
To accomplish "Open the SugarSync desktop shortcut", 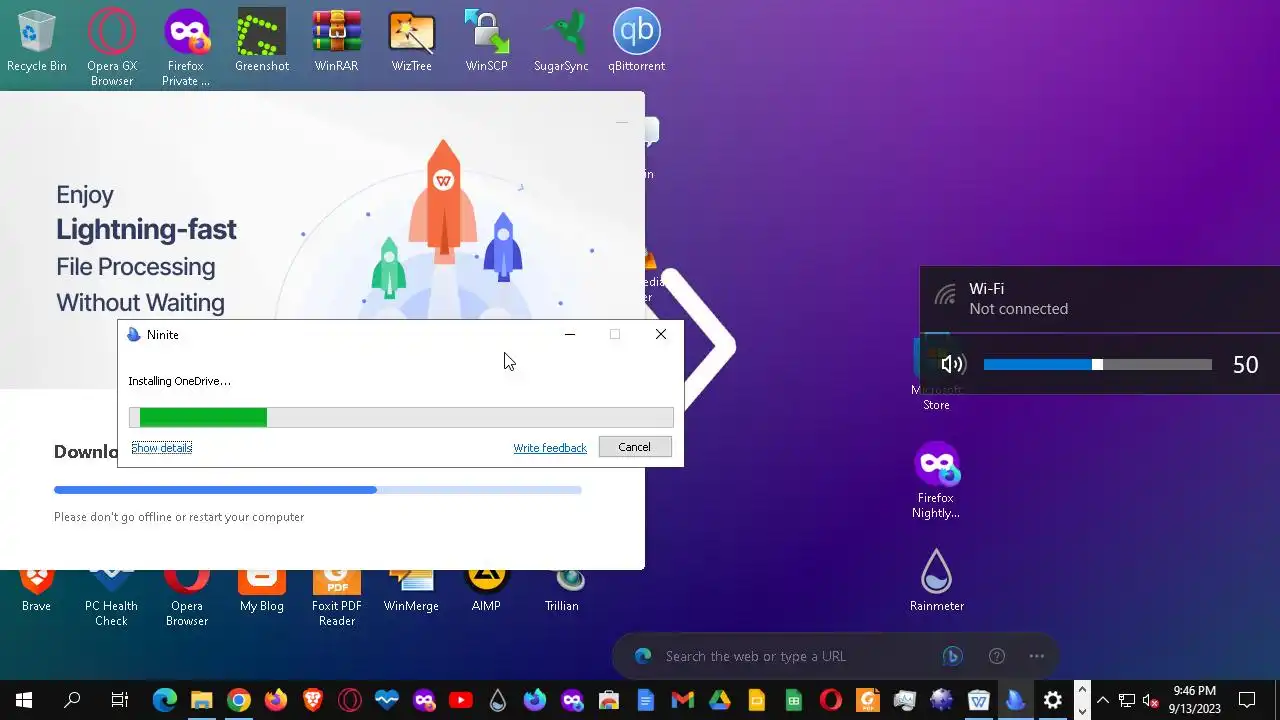I will tap(561, 42).
